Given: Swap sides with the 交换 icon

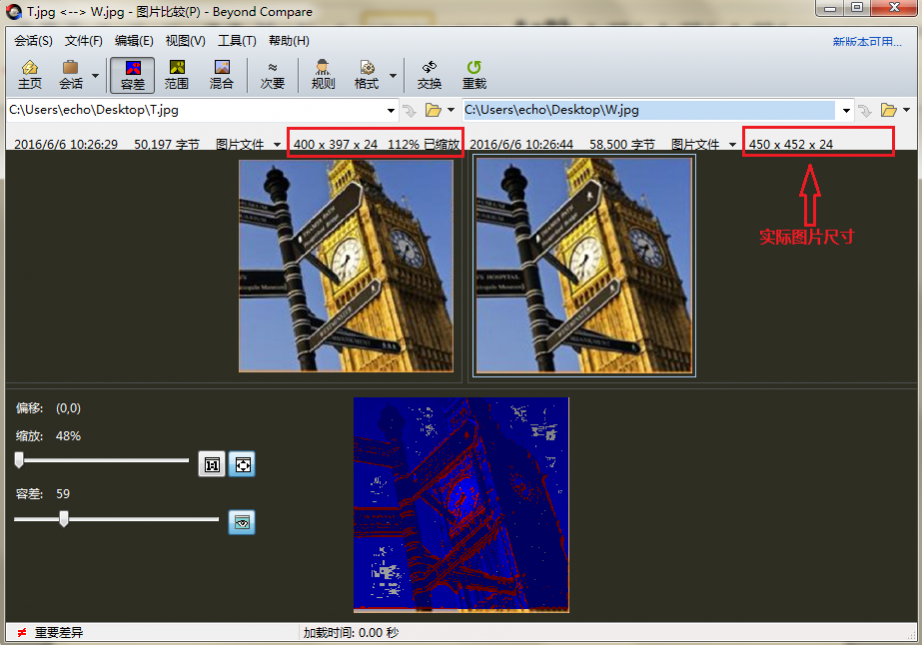Looking at the screenshot, I should [x=429, y=75].
